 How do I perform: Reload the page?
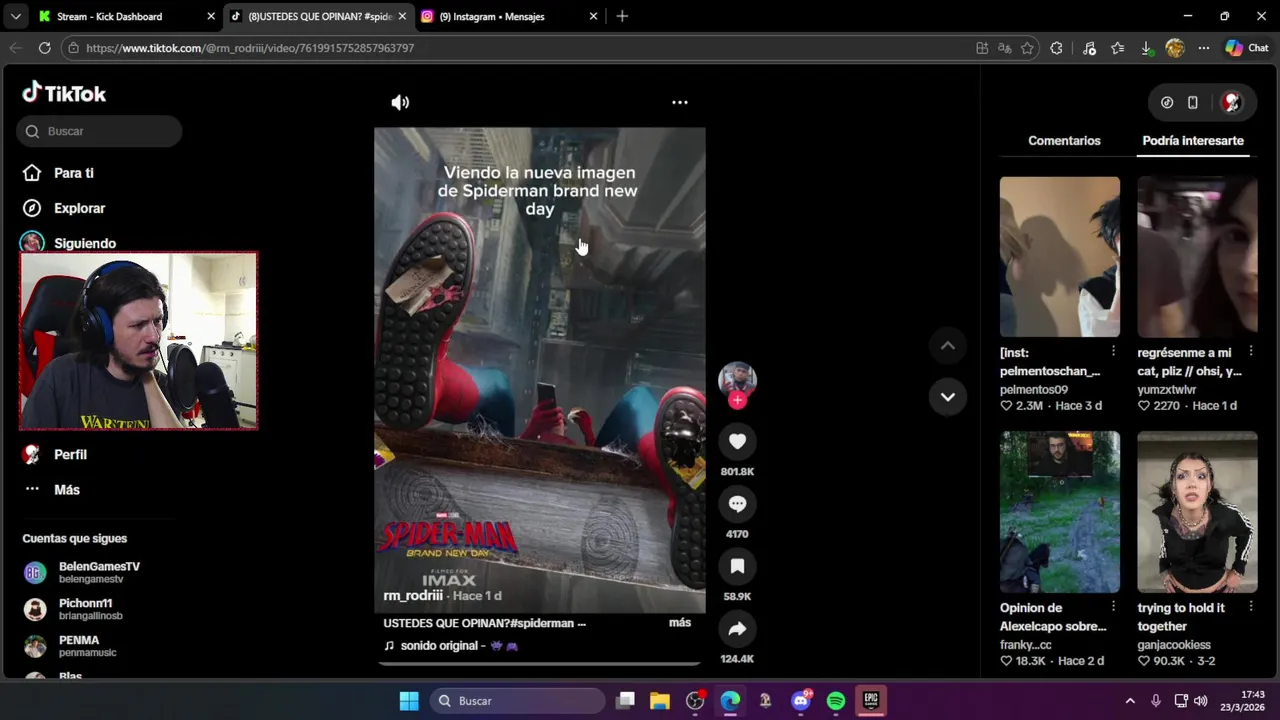tap(45, 48)
